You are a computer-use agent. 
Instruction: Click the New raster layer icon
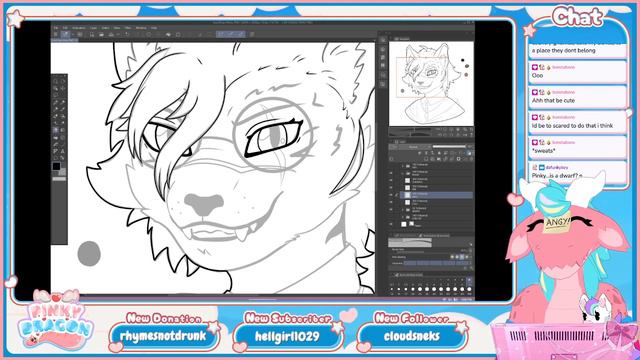pos(426,159)
